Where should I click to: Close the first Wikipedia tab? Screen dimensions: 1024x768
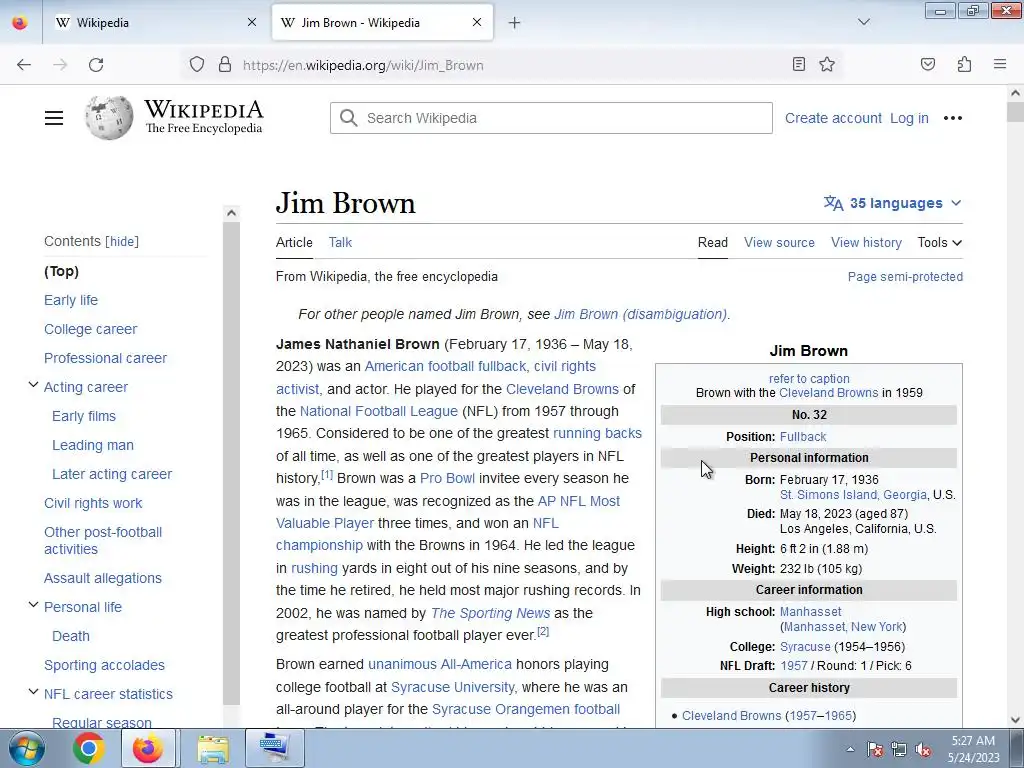[x=252, y=22]
